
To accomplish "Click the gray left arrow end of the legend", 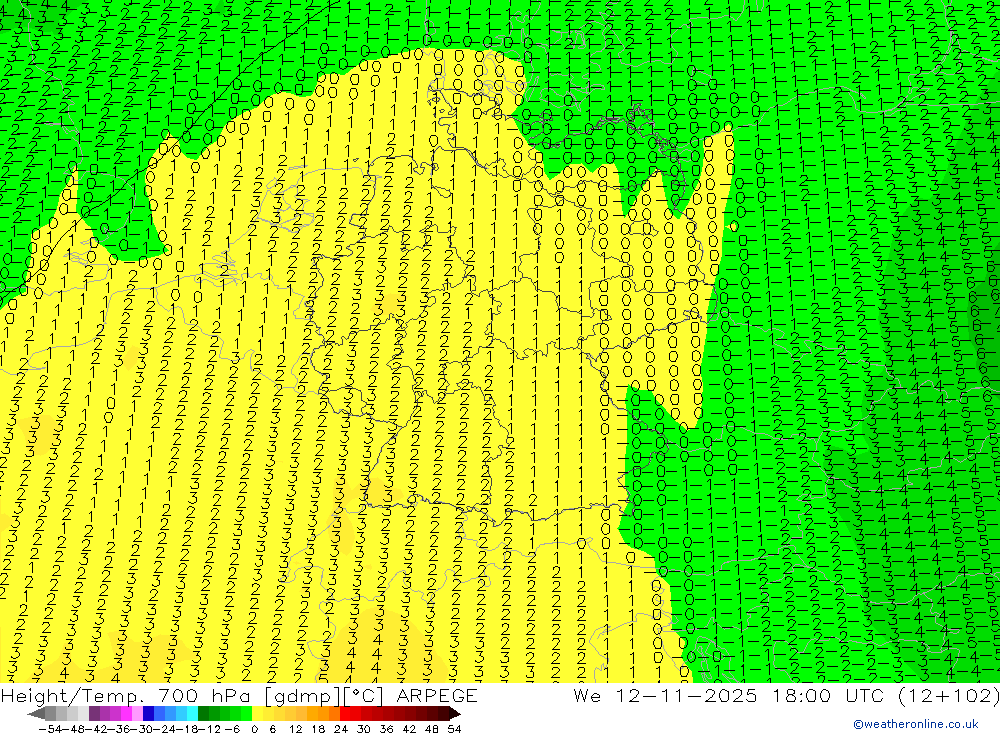I will 36,714.
